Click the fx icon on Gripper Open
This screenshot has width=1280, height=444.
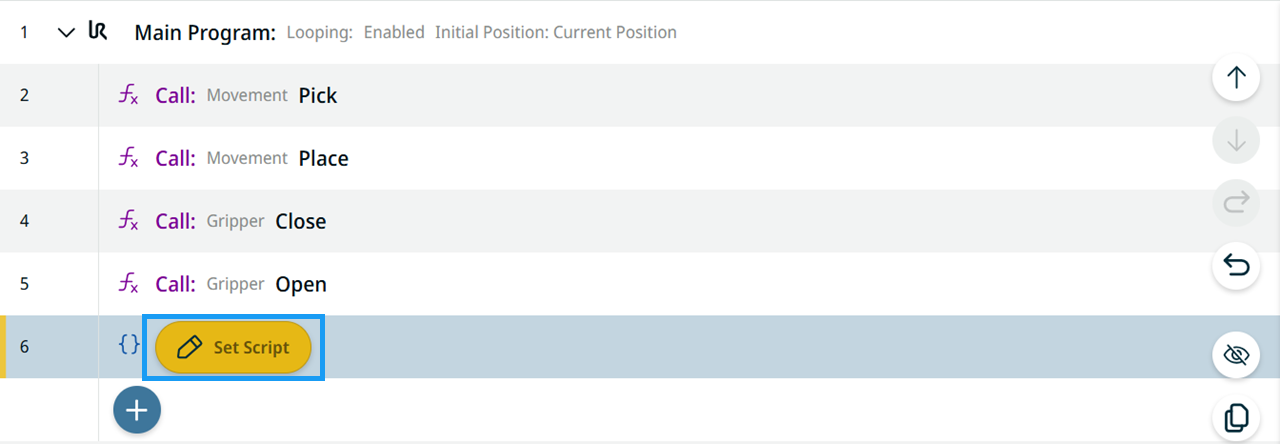[x=128, y=284]
